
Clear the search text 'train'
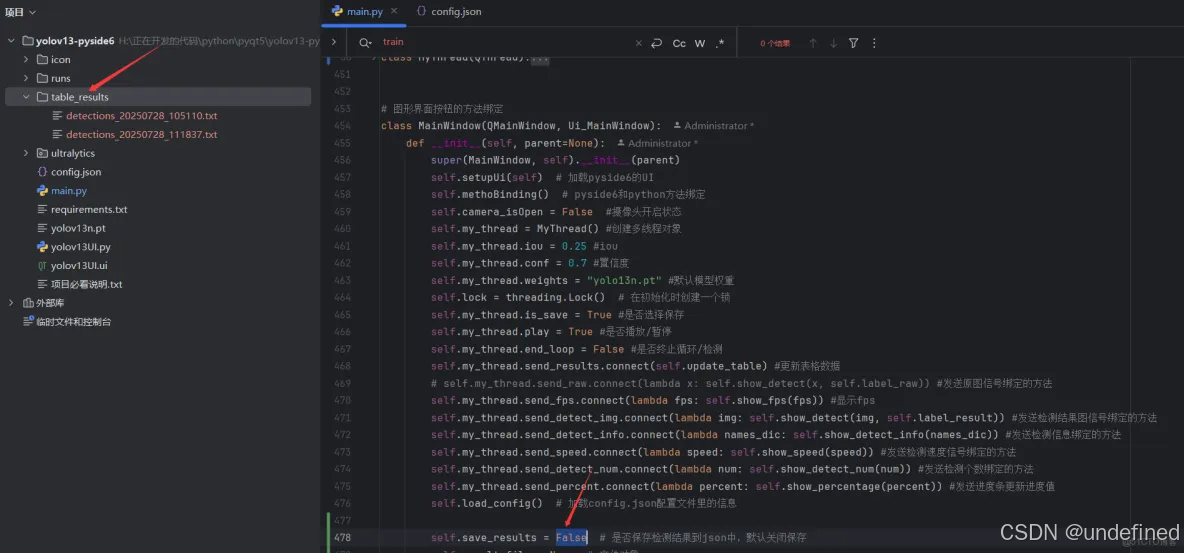tap(638, 43)
